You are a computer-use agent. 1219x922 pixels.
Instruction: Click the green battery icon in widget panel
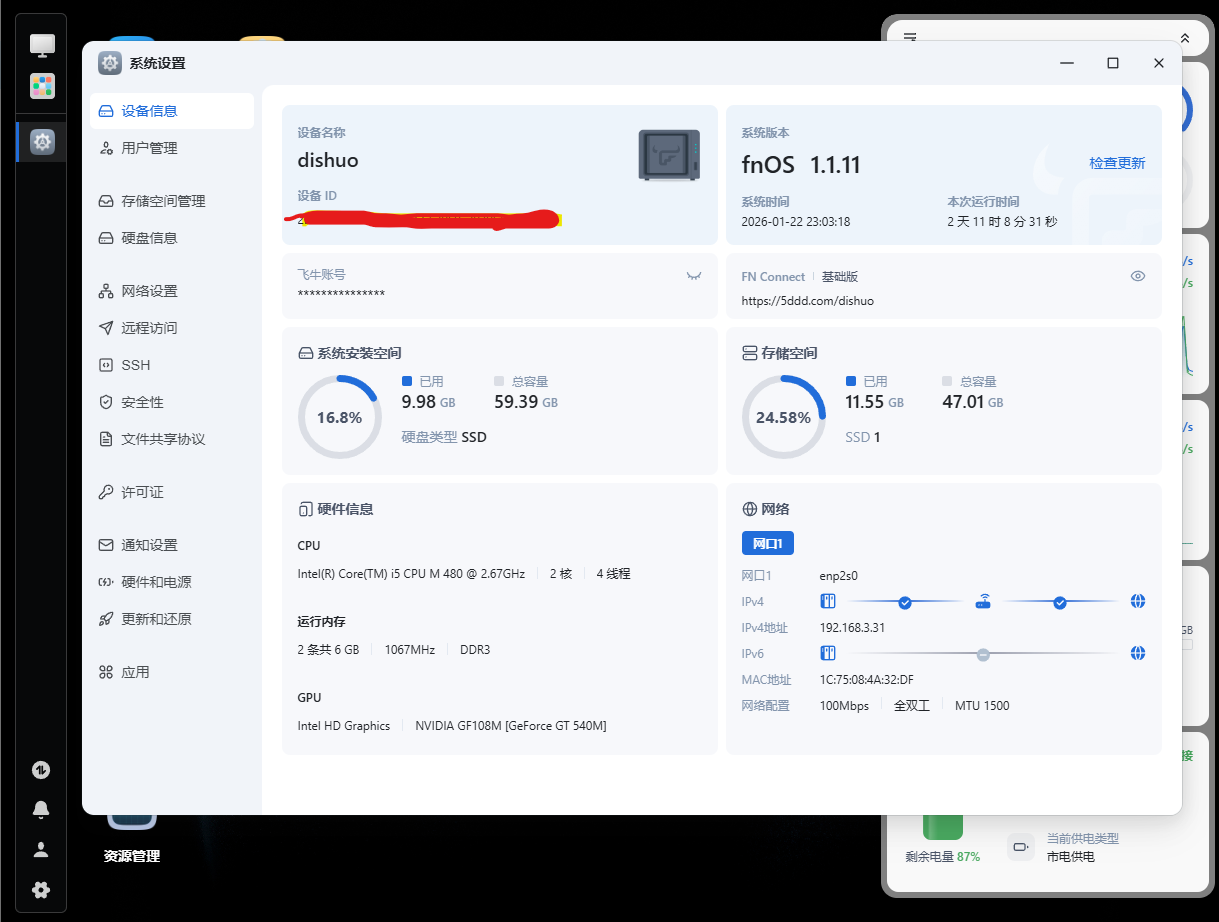click(x=942, y=826)
